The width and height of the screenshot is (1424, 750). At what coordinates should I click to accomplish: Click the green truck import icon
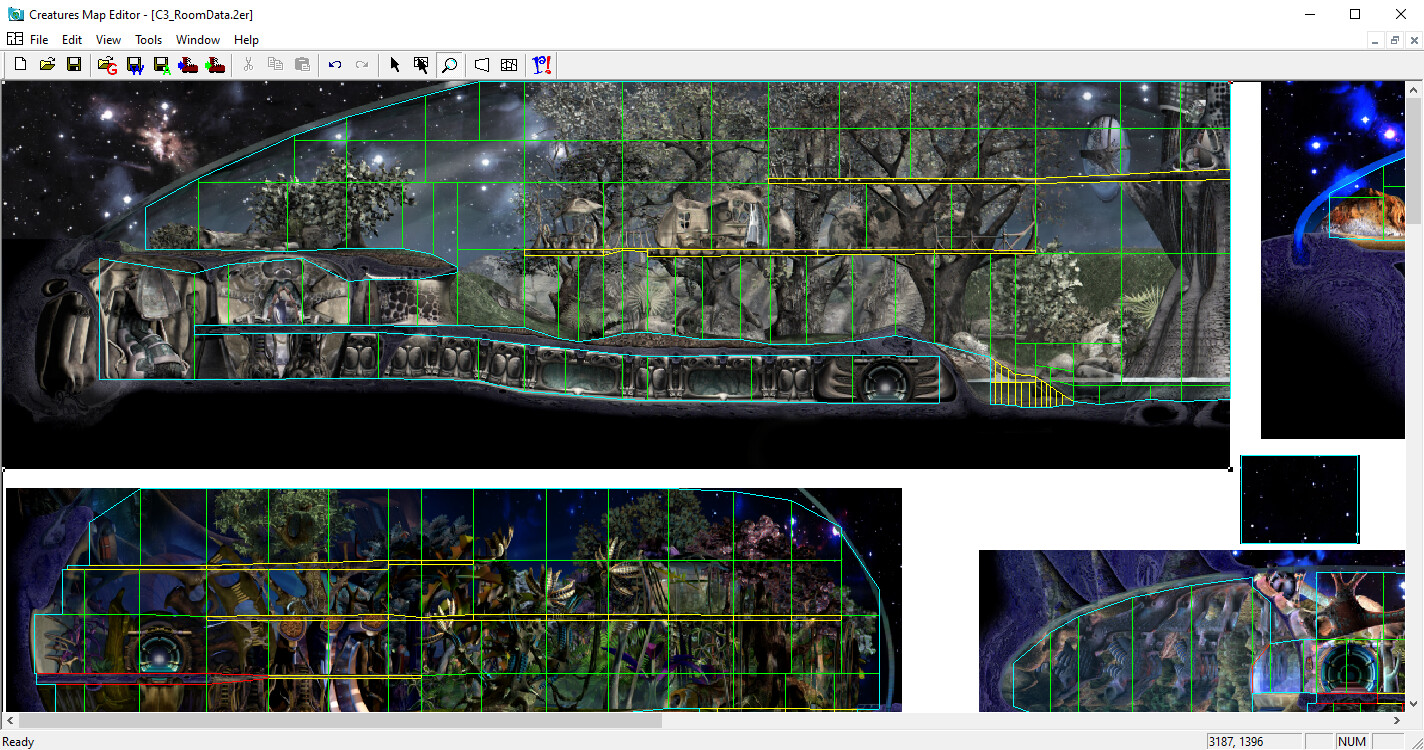pyautogui.click(x=214, y=64)
